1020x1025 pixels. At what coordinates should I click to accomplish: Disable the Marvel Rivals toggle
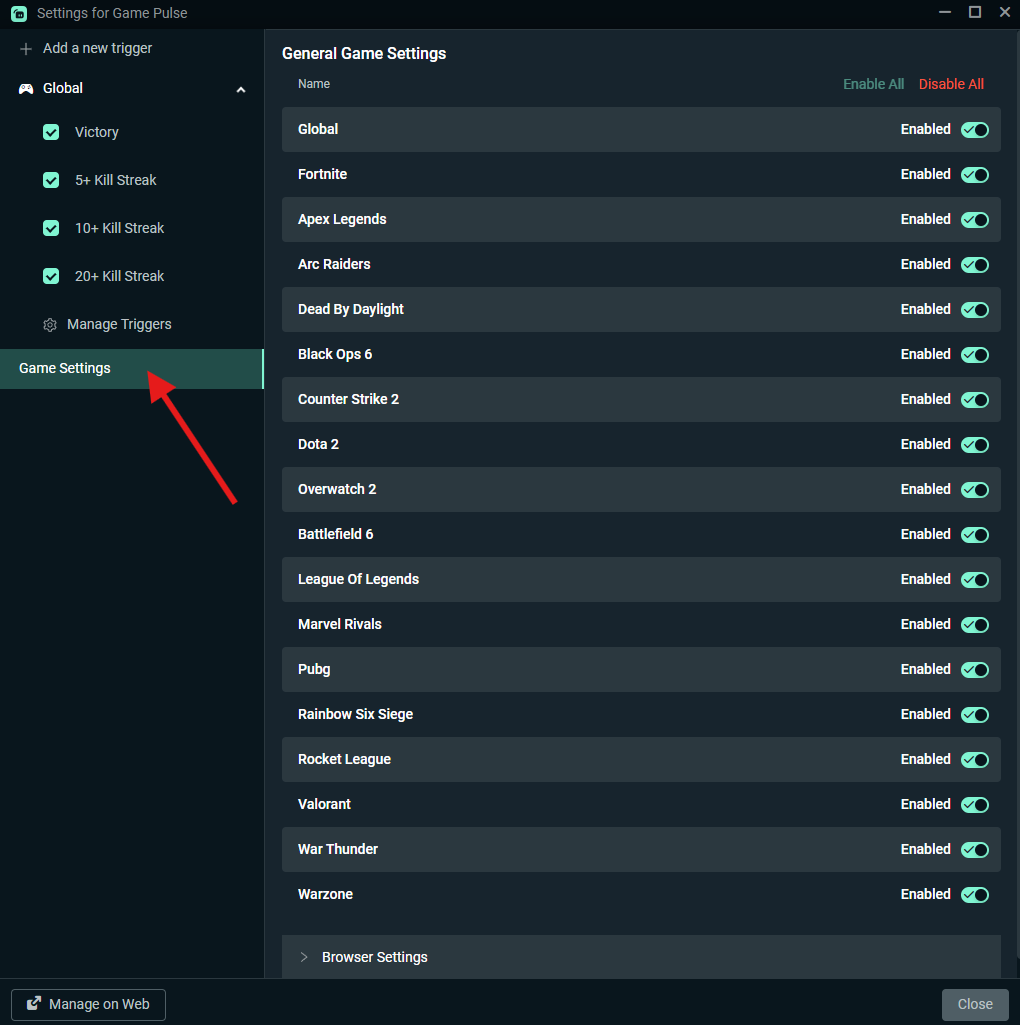coord(974,625)
